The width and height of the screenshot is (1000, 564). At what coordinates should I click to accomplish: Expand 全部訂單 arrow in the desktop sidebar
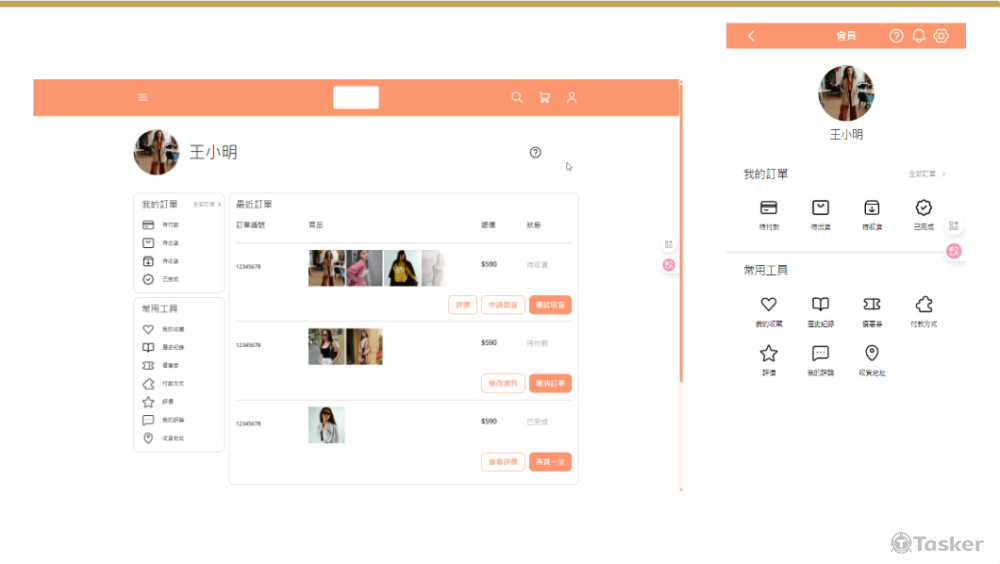point(219,204)
